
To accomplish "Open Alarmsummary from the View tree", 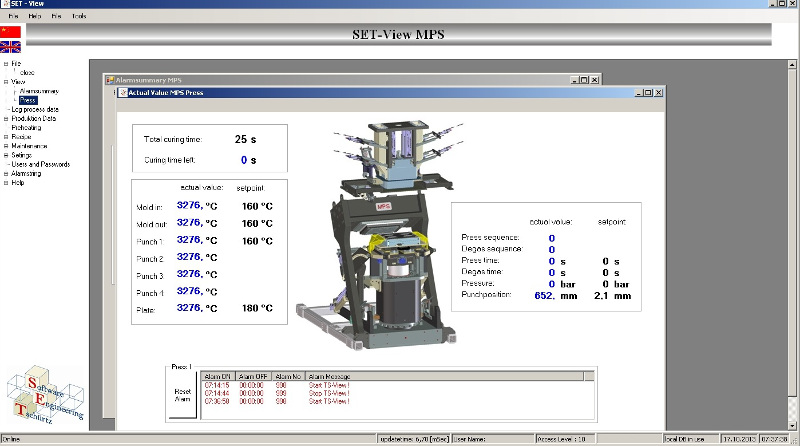I will [x=39, y=91].
